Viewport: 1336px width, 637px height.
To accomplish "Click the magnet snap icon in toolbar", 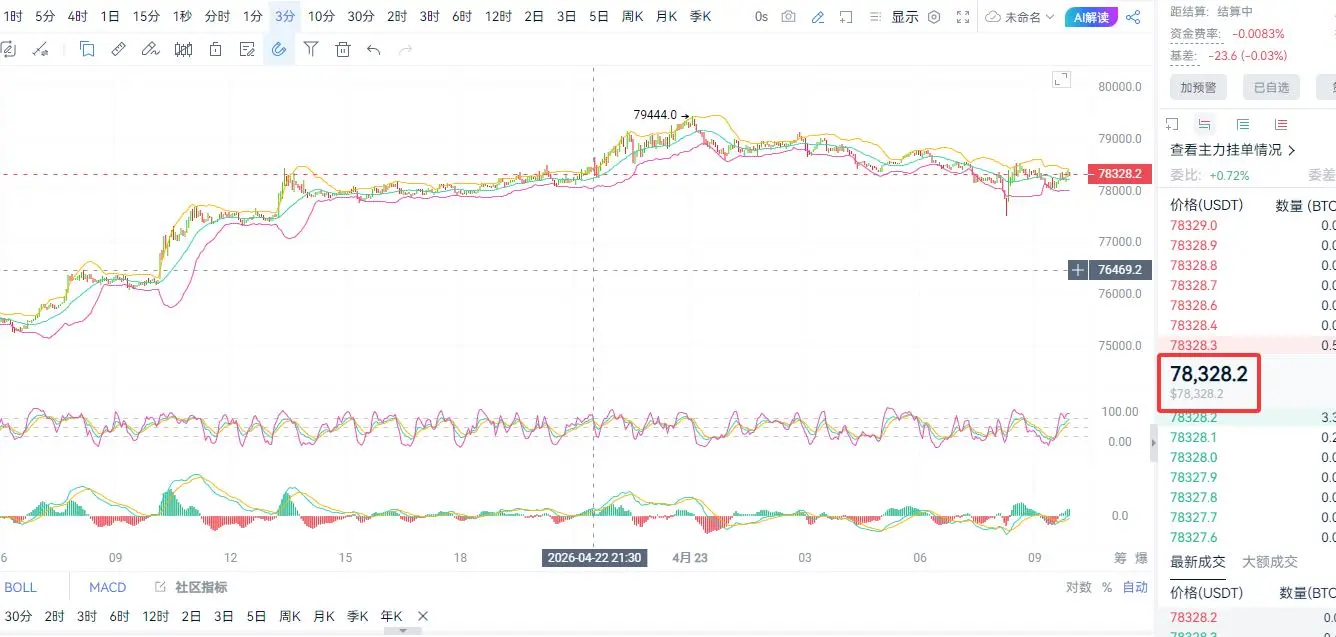I will 279,49.
